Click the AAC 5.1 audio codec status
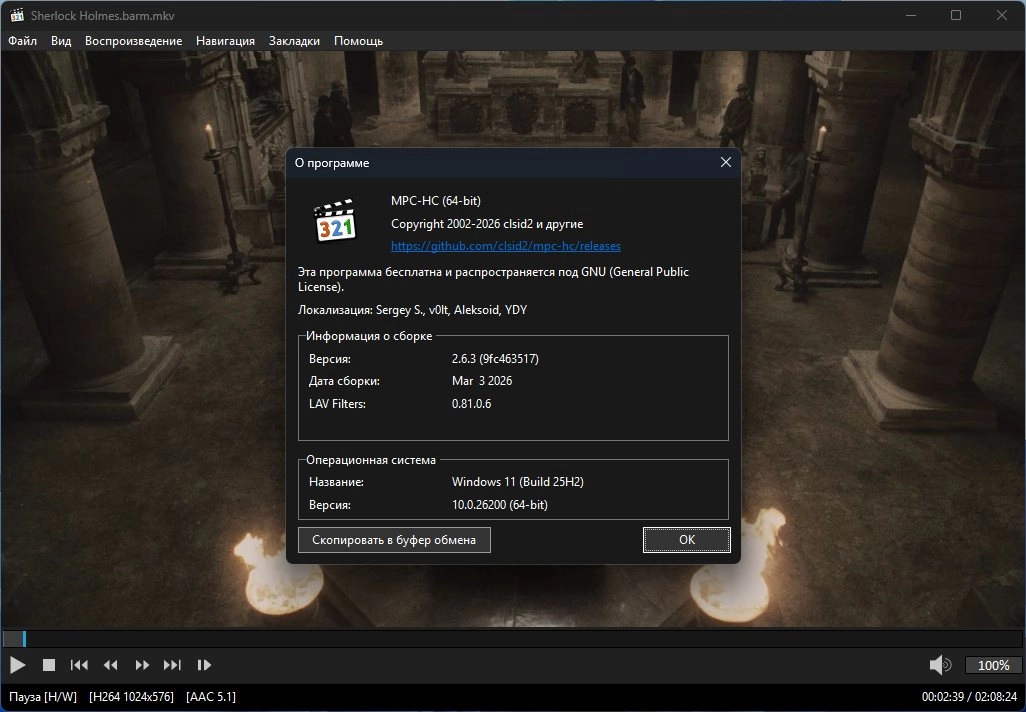Viewport: 1026px width, 712px height. [x=211, y=697]
